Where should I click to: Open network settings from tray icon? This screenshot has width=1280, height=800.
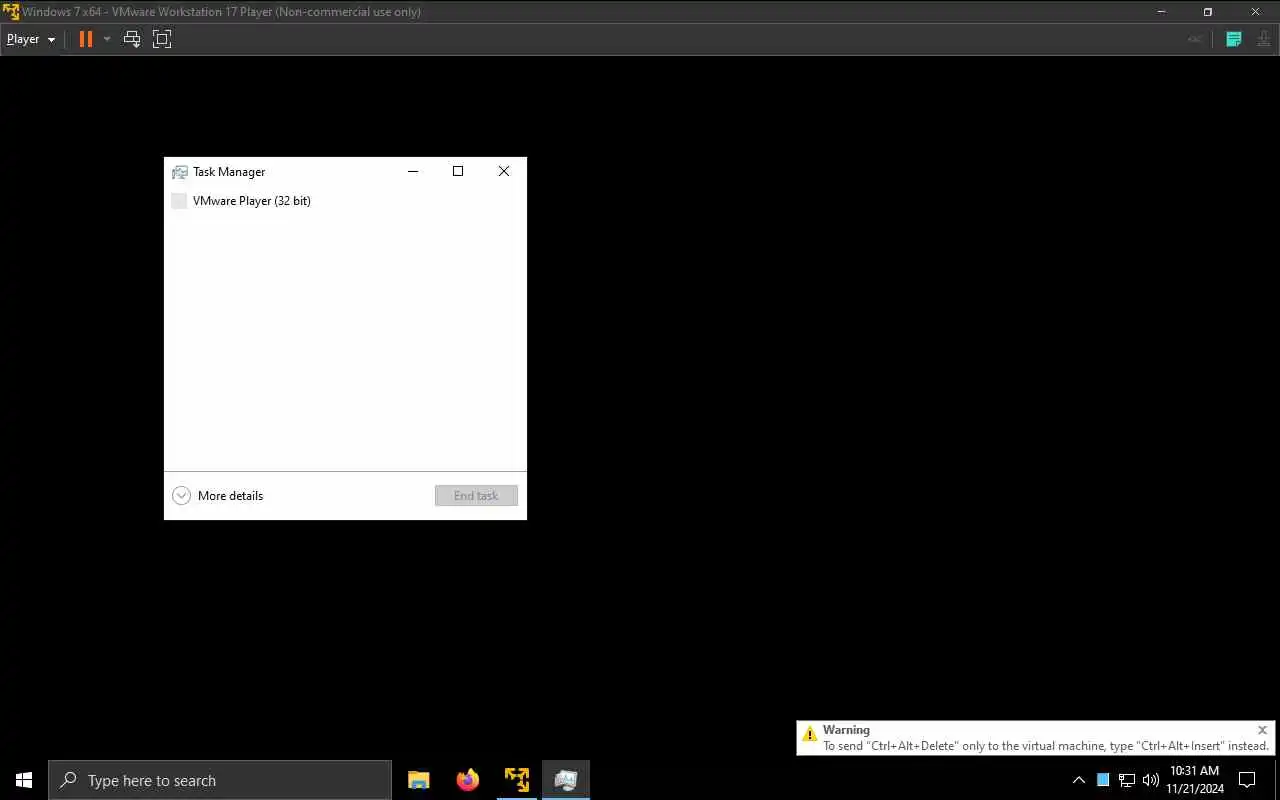point(1127,780)
